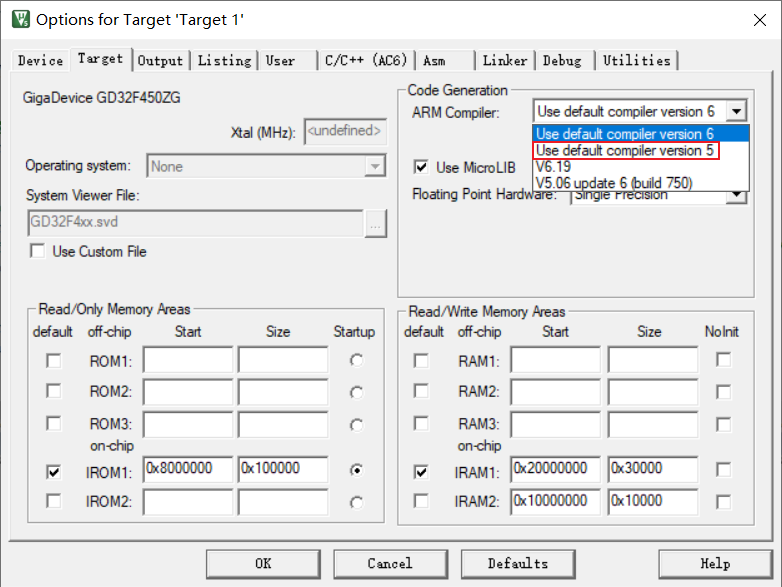The image size is (782, 587).
Task: Enable the Use Custom File checkbox
Action: [x=37, y=251]
